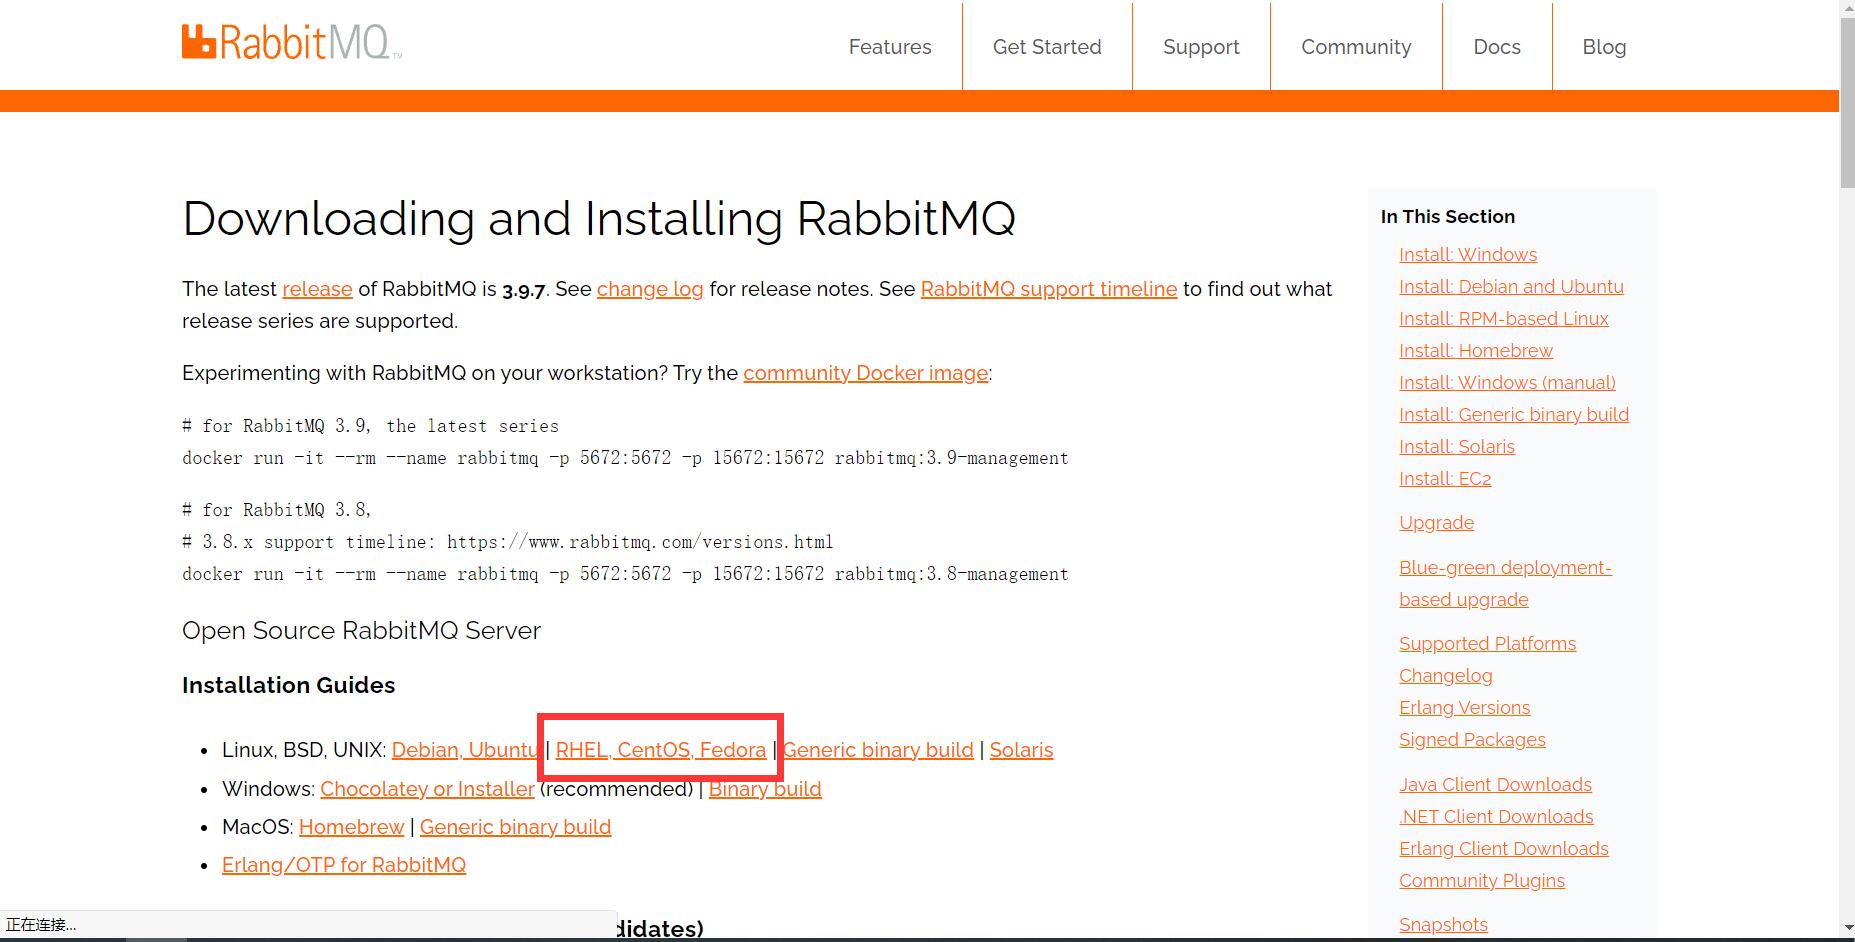Screen dimensions: 1855x942
Task: Click the docker run rabbitmq:3.9-management command
Action: pos(625,458)
